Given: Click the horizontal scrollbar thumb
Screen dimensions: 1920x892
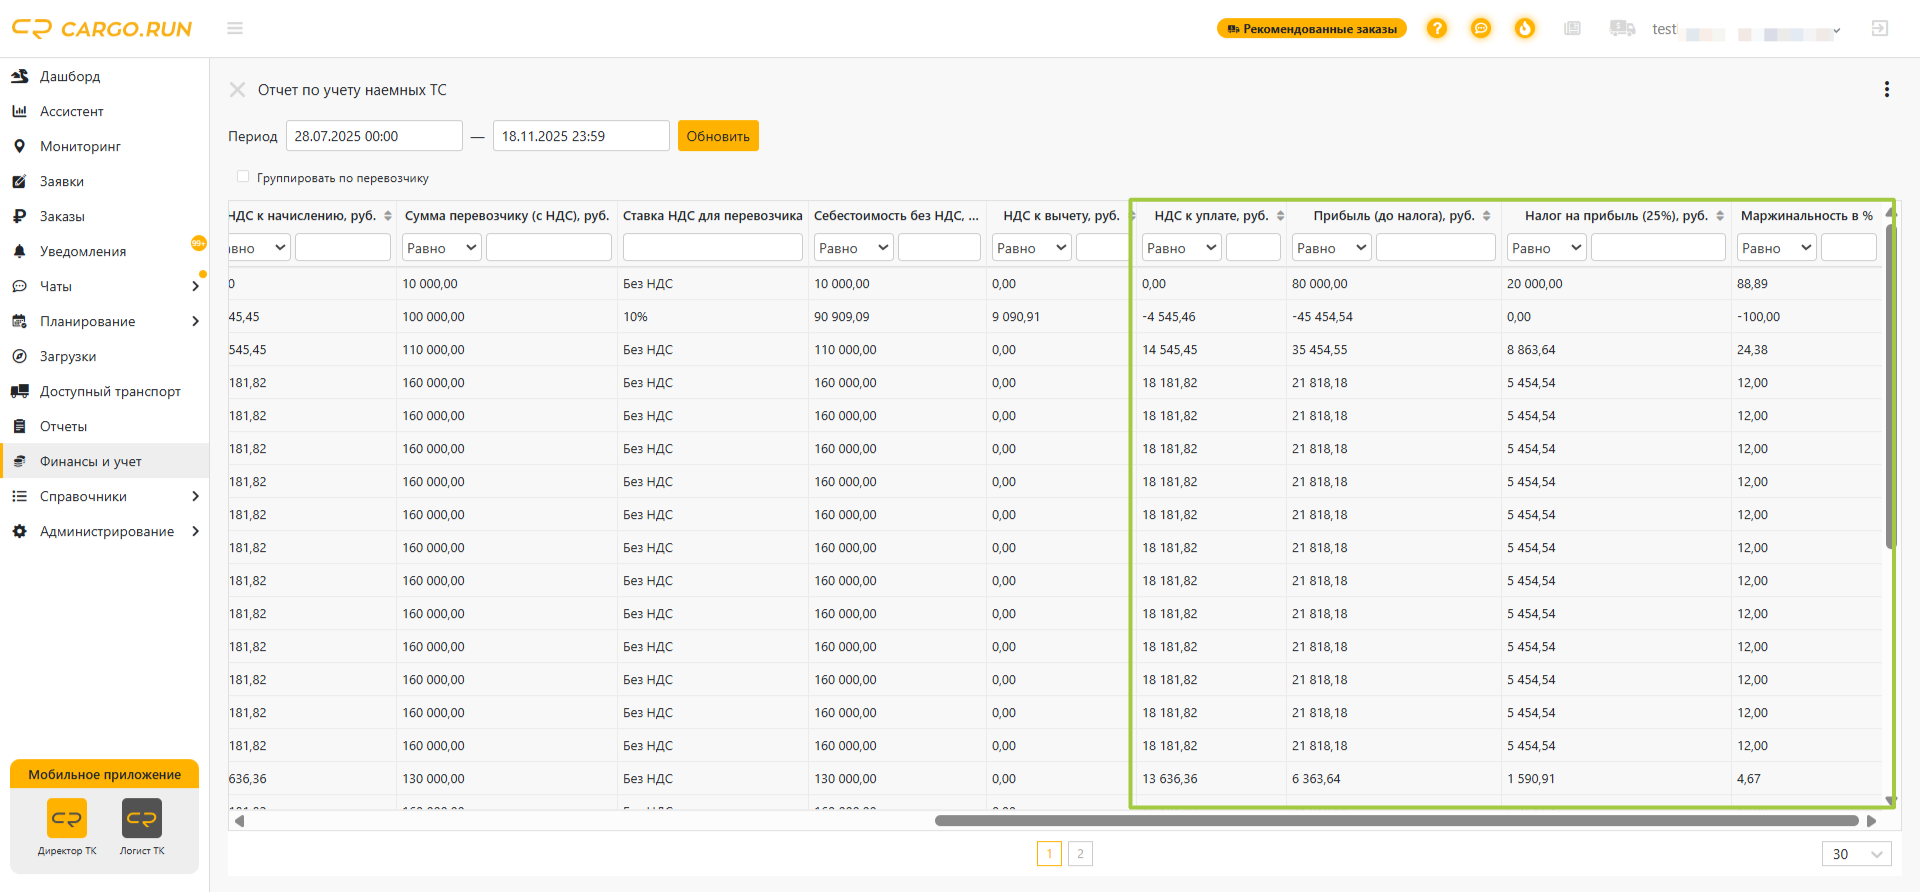Looking at the screenshot, I should click(x=1396, y=821).
